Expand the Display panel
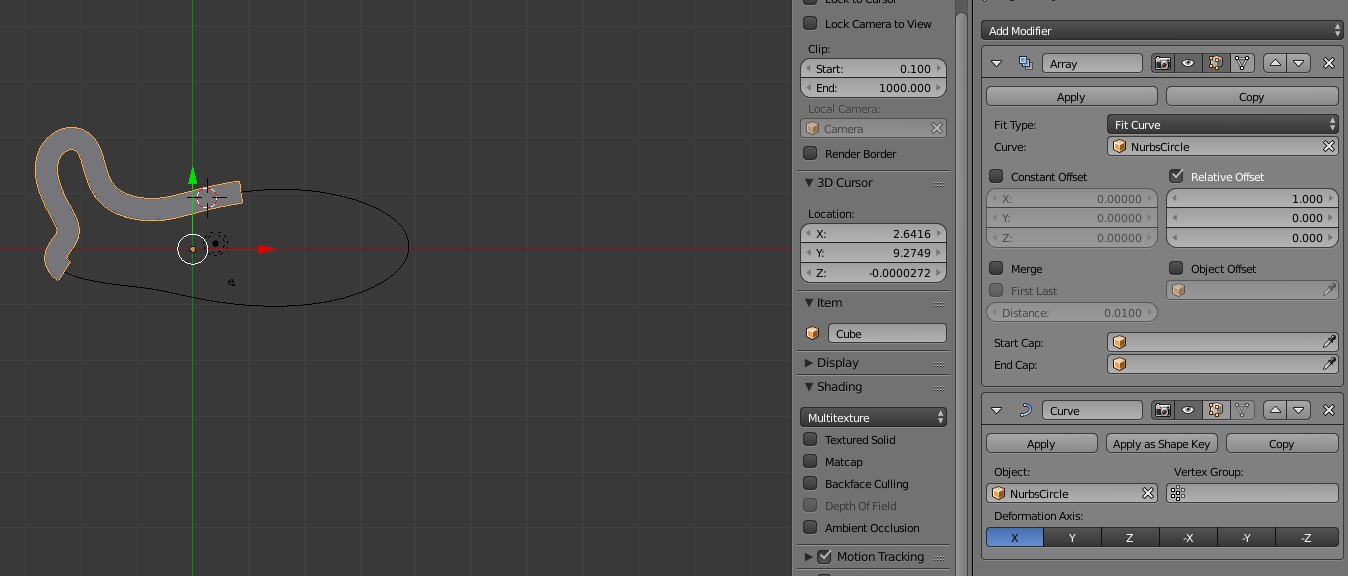The width and height of the screenshot is (1348, 576). (x=809, y=363)
